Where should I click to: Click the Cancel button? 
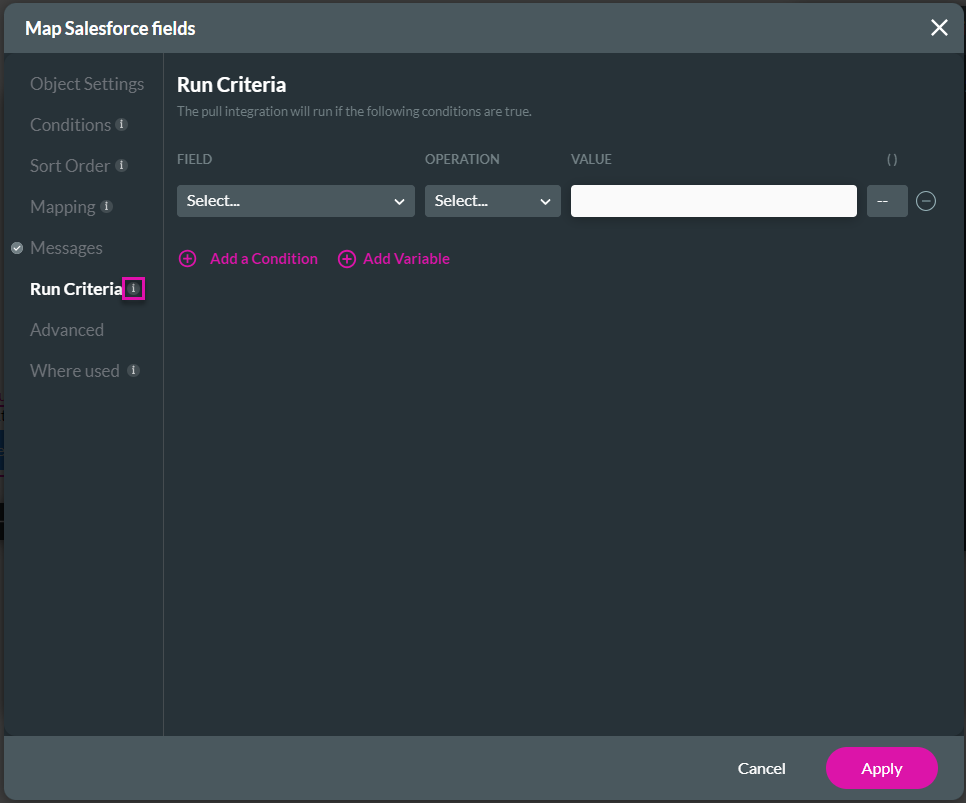point(761,768)
